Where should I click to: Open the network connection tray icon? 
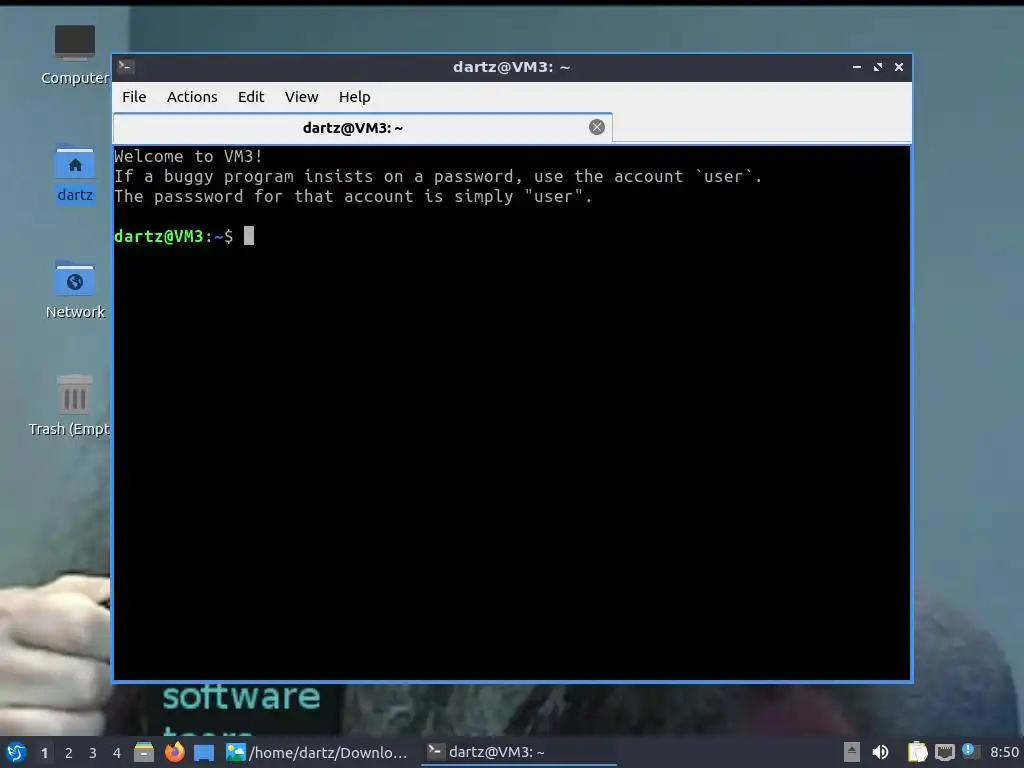pos(944,752)
